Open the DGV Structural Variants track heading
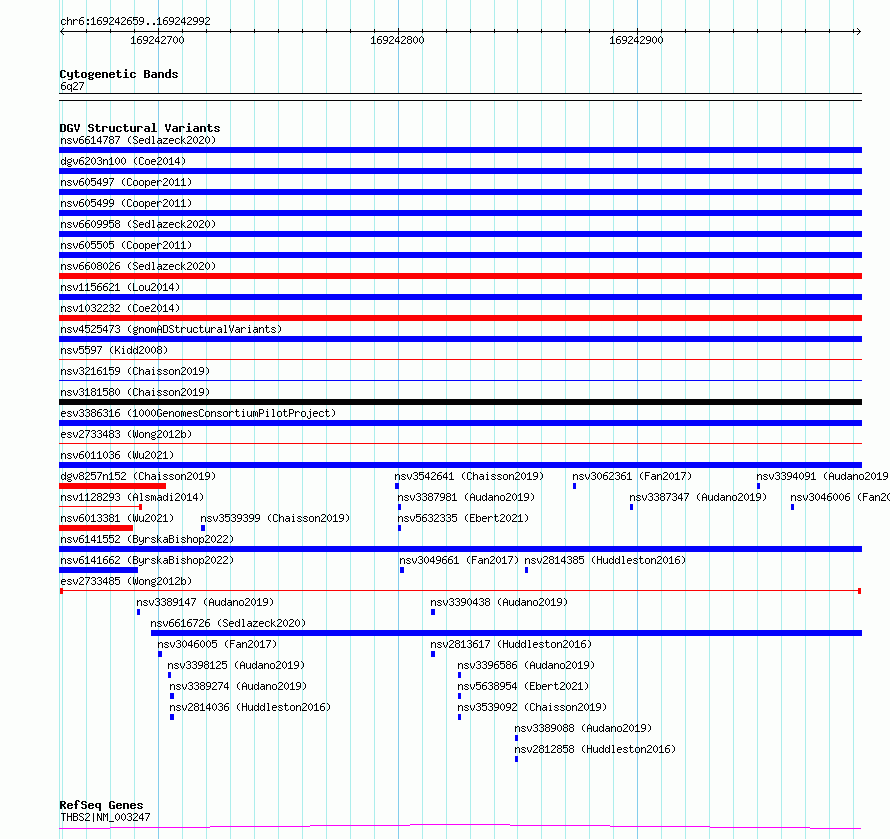This screenshot has width=890, height=839. click(140, 128)
